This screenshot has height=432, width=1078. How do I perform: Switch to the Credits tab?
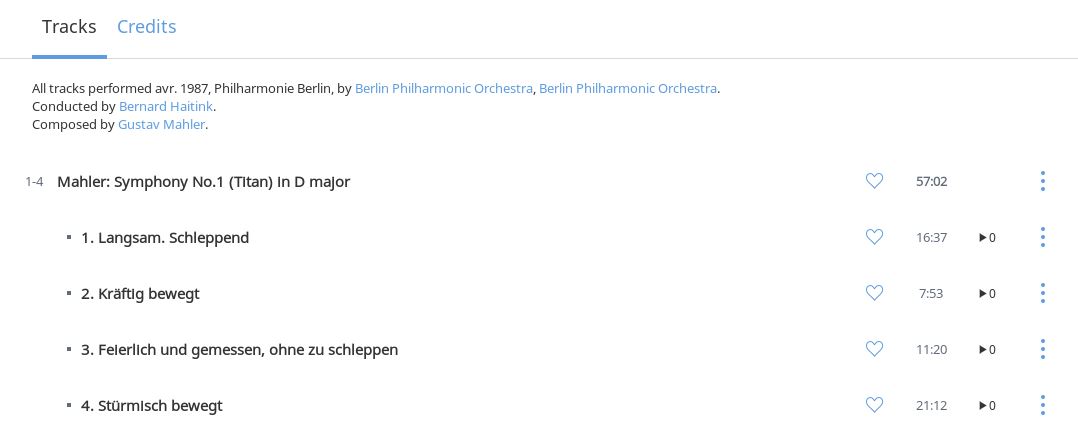pyautogui.click(x=146, y=27)
